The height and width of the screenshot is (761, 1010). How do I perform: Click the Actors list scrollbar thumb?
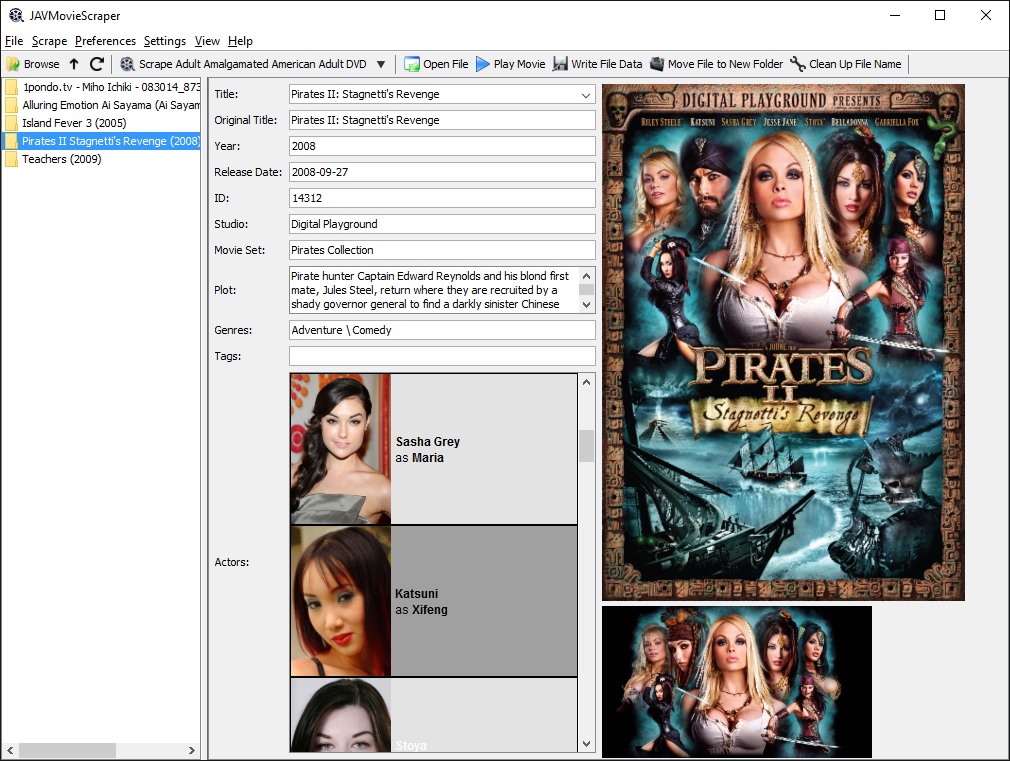click(586, 446)
